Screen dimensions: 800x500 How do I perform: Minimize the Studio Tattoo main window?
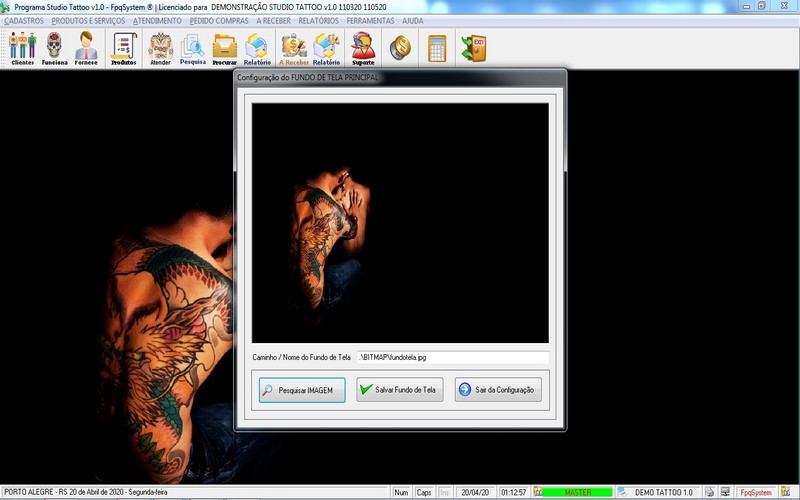tap(747, 6)
